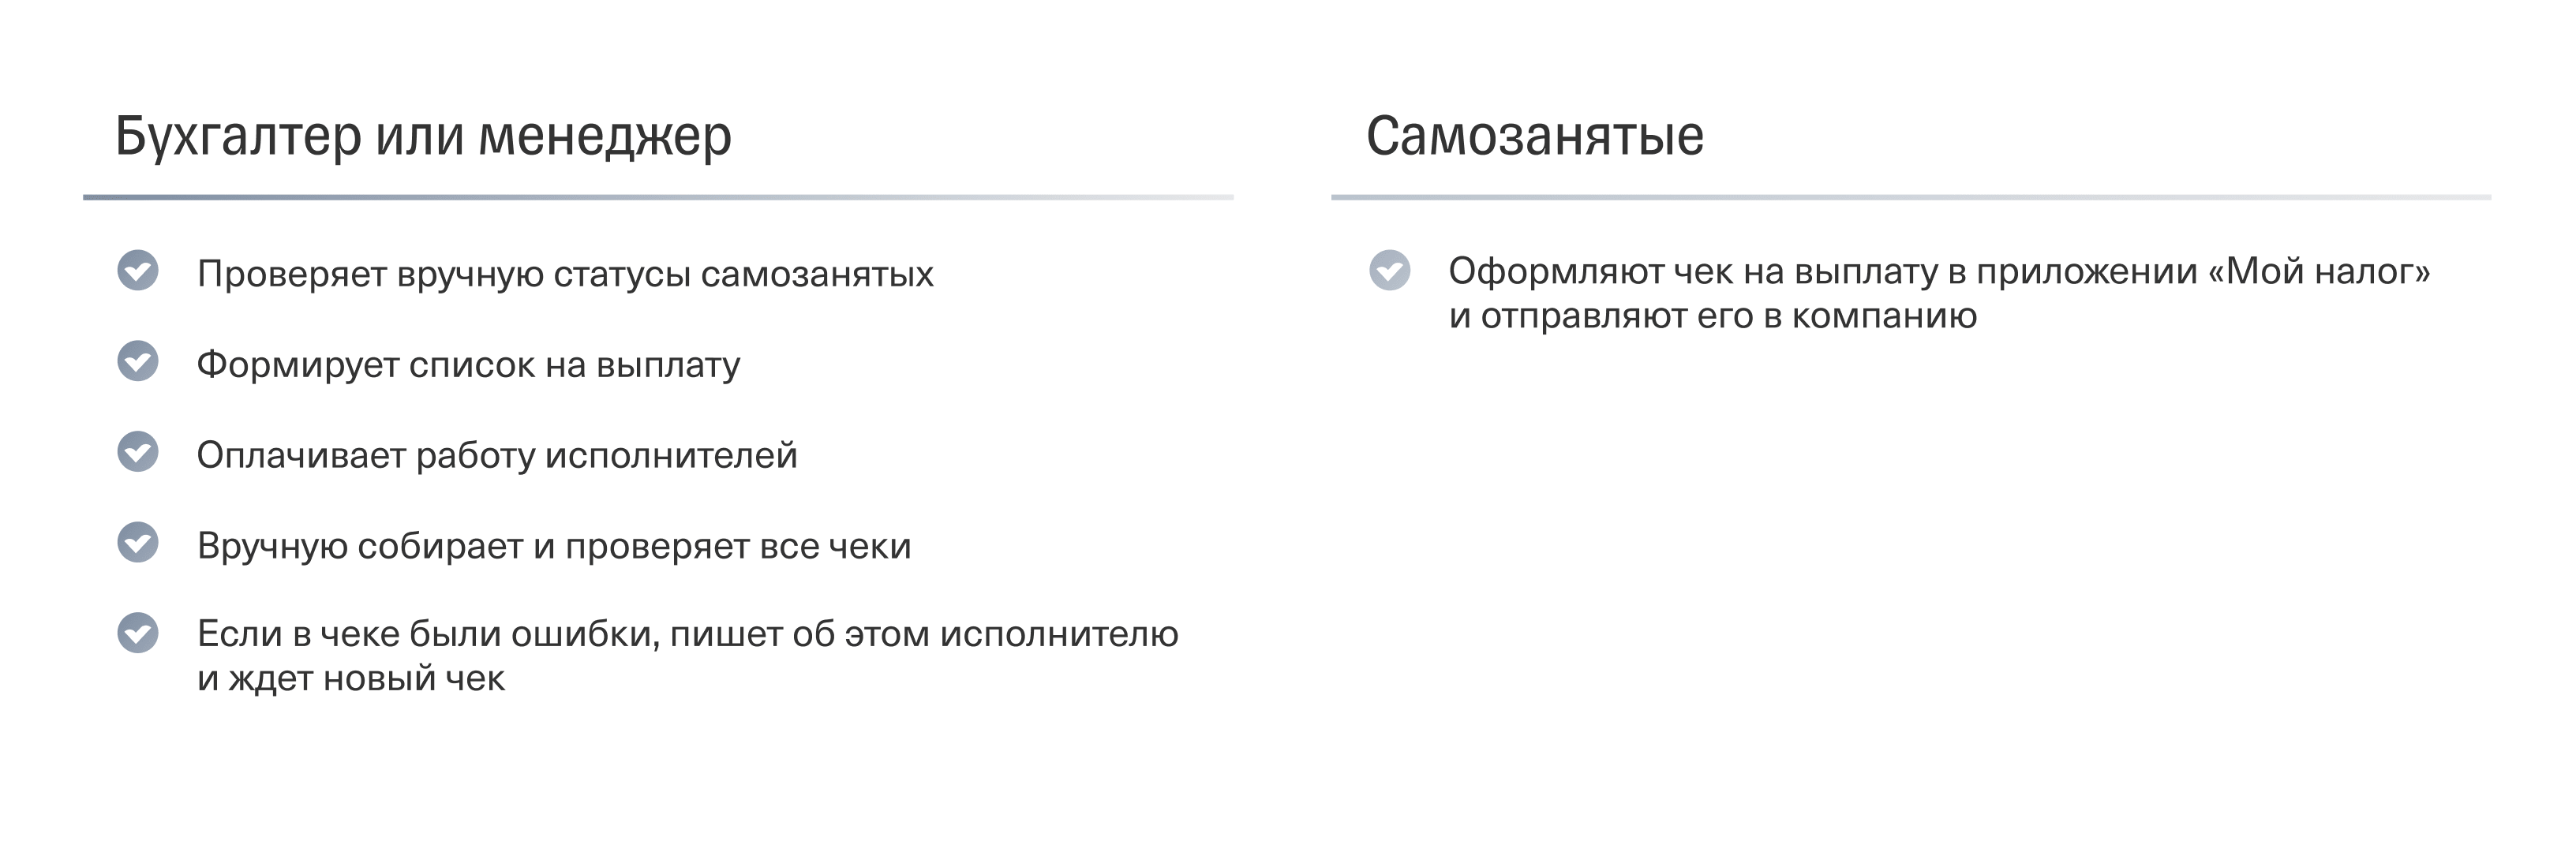Click the checkmark beside "Если в чеке были ошибки"

tap(138, 633)
